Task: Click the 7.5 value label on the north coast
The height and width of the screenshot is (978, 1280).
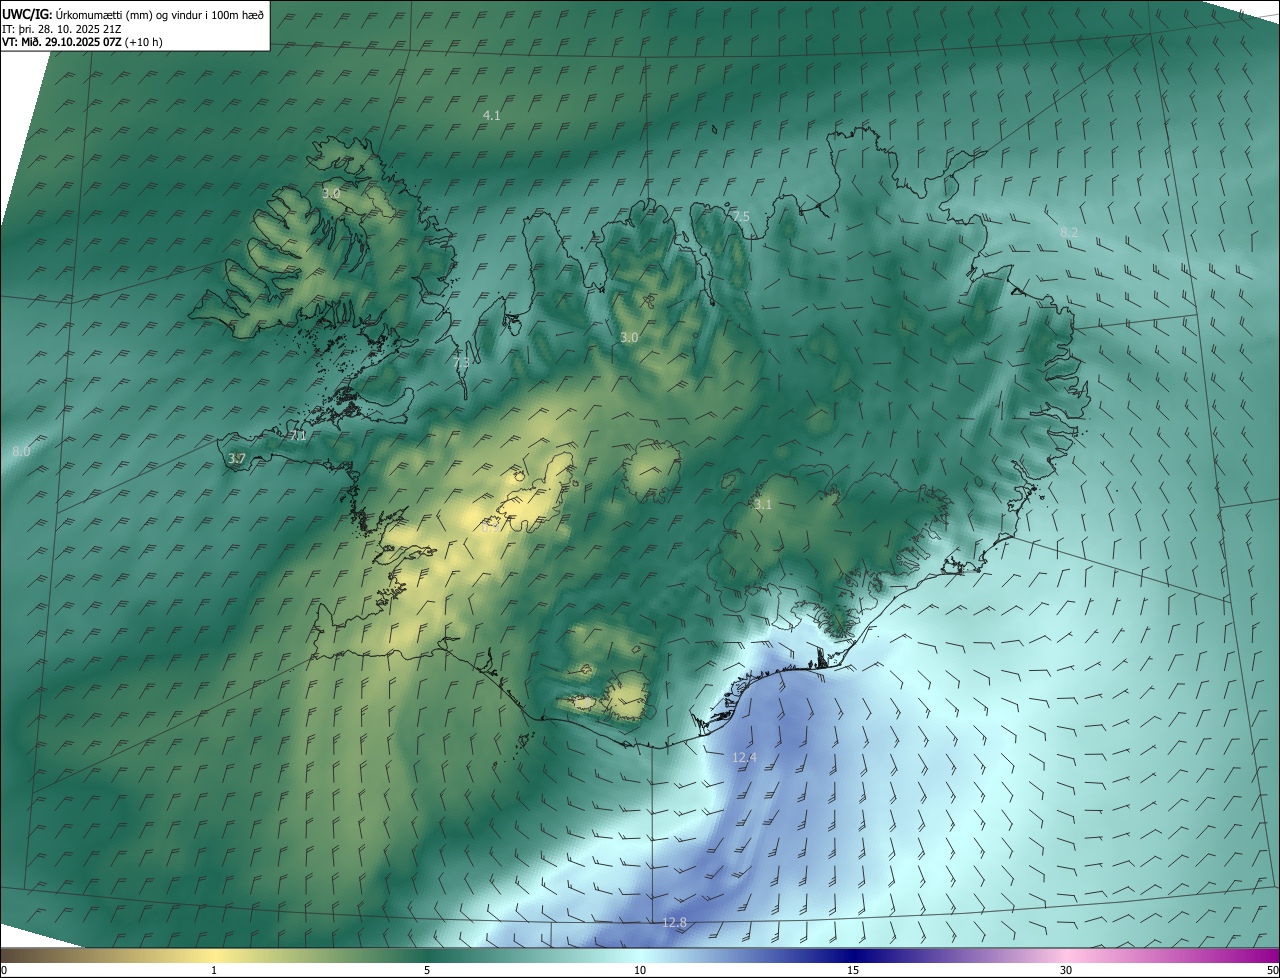Action: pyautogui.click(x=740, y=217)
